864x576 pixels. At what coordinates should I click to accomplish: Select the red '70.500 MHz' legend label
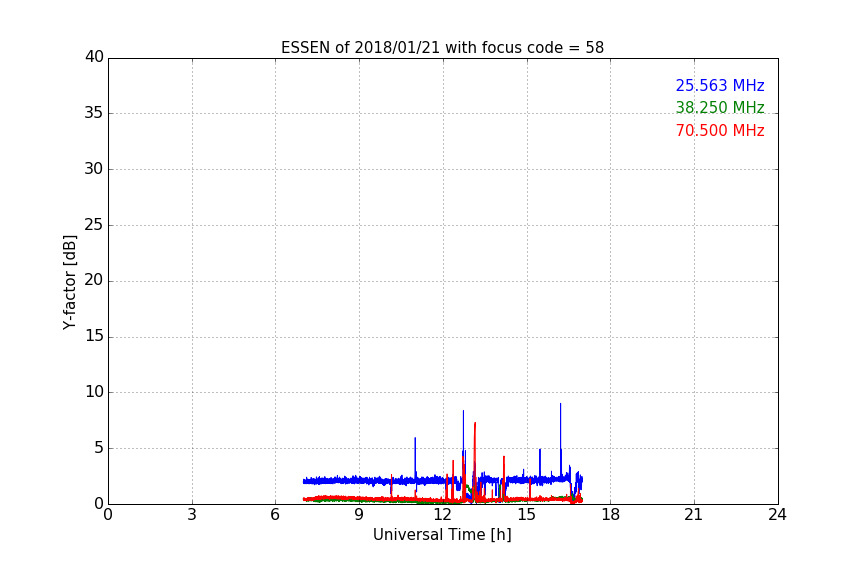coord(720,131)
